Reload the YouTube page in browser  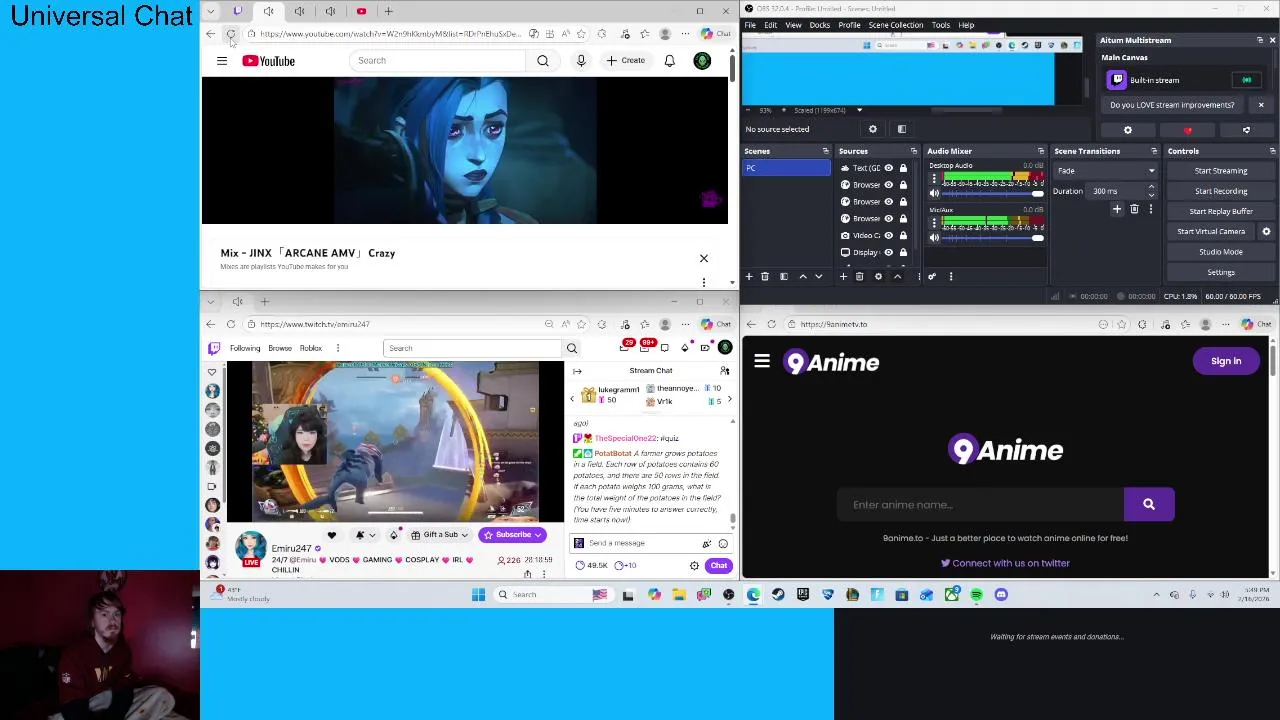[231, 34]
